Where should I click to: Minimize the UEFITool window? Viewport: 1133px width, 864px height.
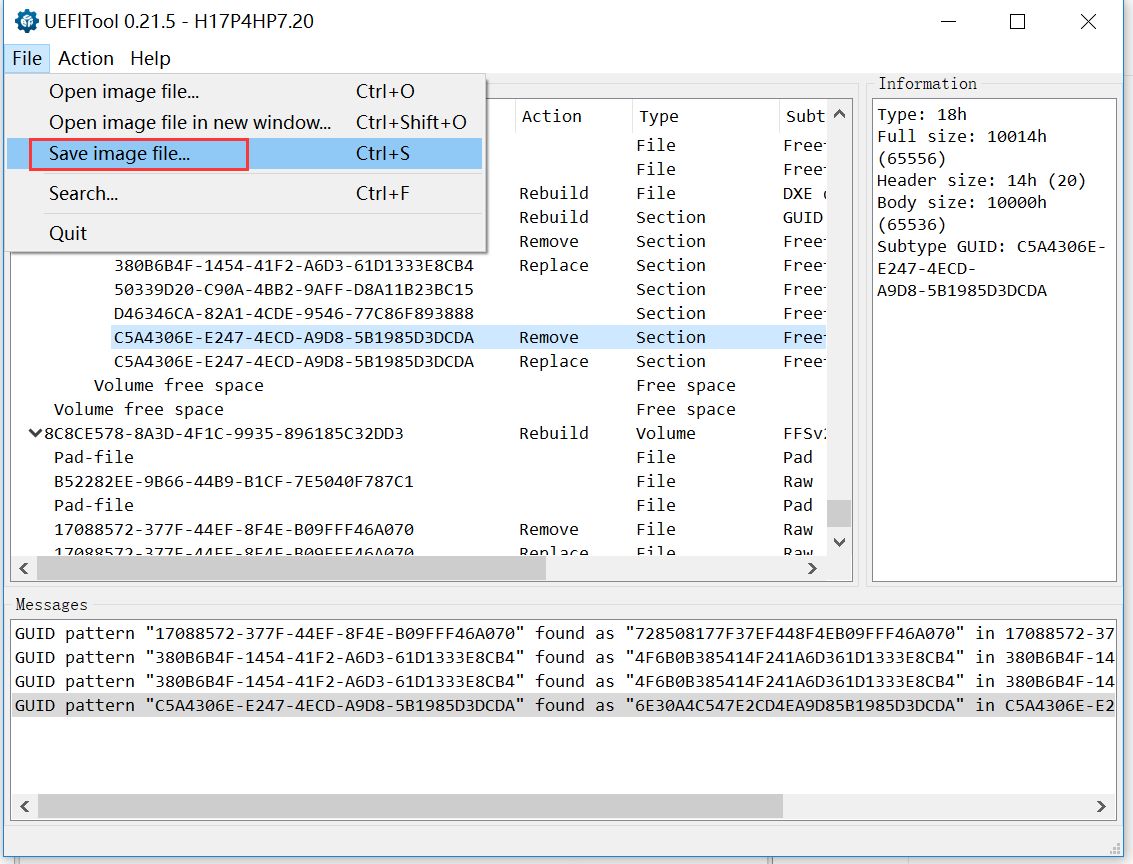click(x=949, y=22)
